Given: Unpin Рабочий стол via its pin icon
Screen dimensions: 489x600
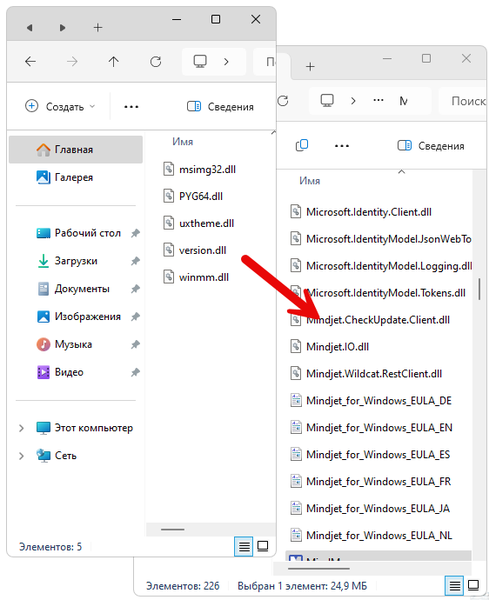Looking at the screenshot, I should (135, 233).
